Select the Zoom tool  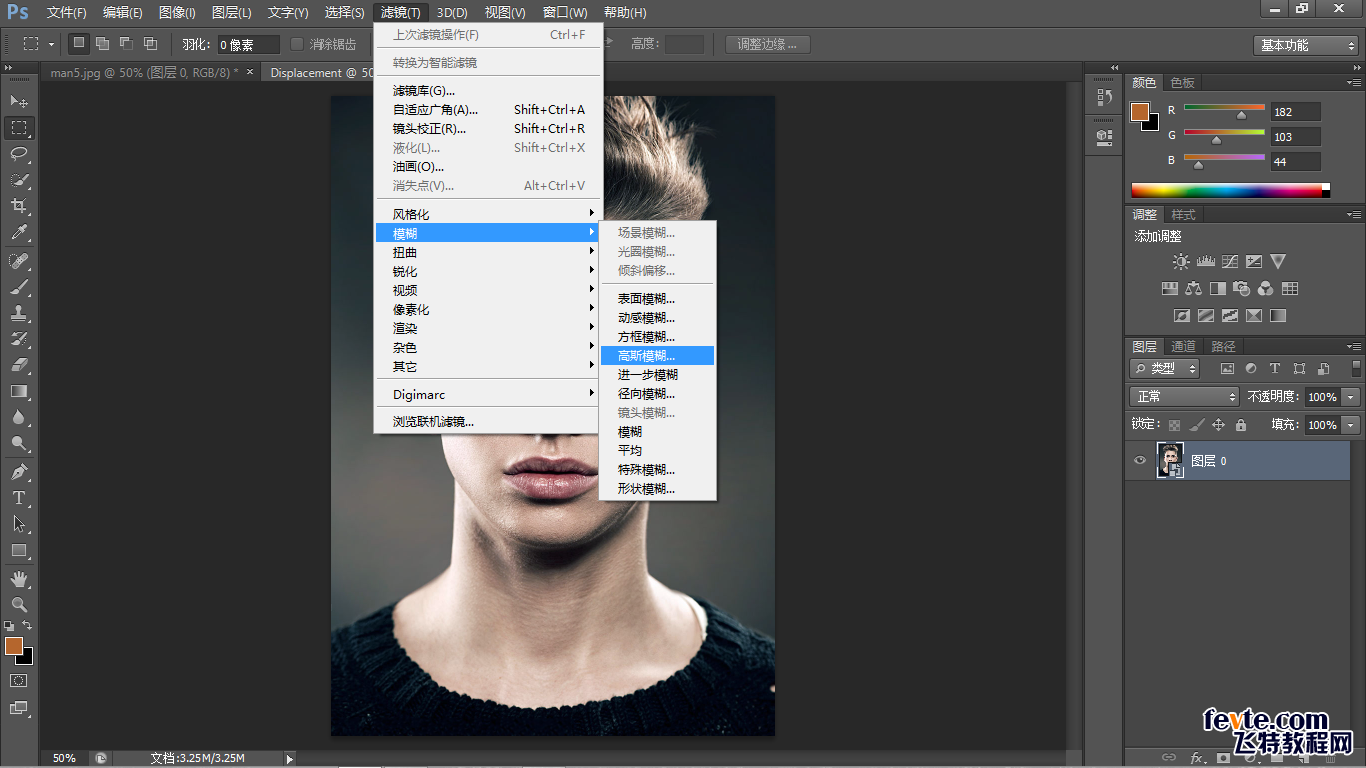pyautogui.click(x=19, y=605)
